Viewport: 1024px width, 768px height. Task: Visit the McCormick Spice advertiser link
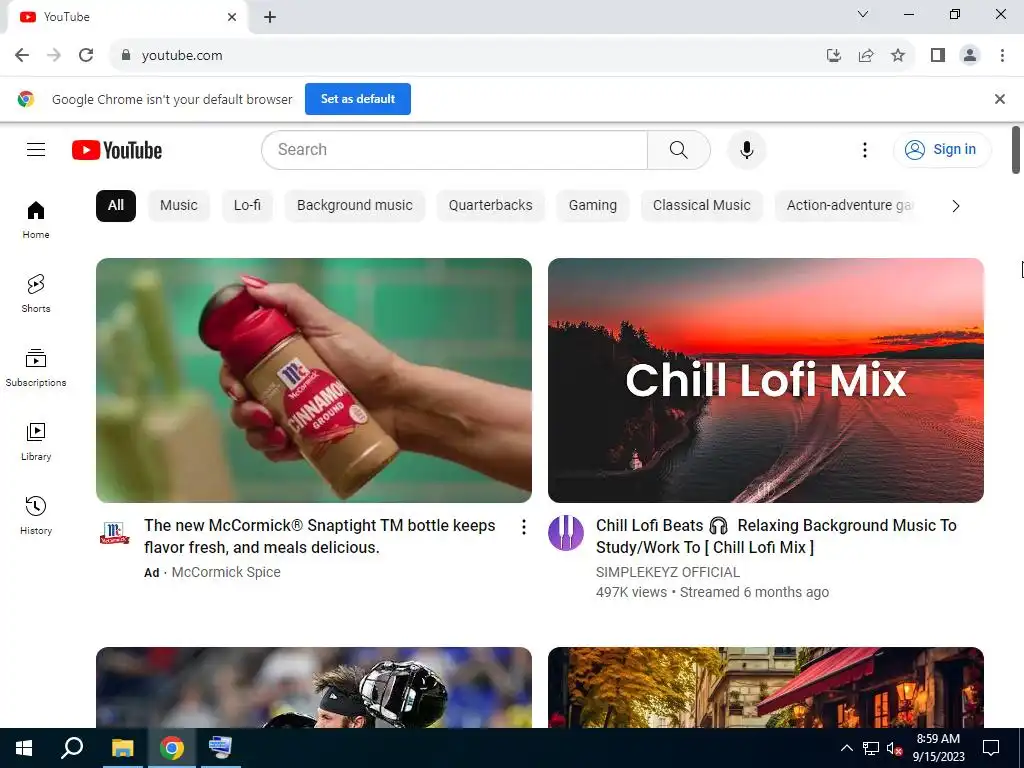(x=226, y=572)
